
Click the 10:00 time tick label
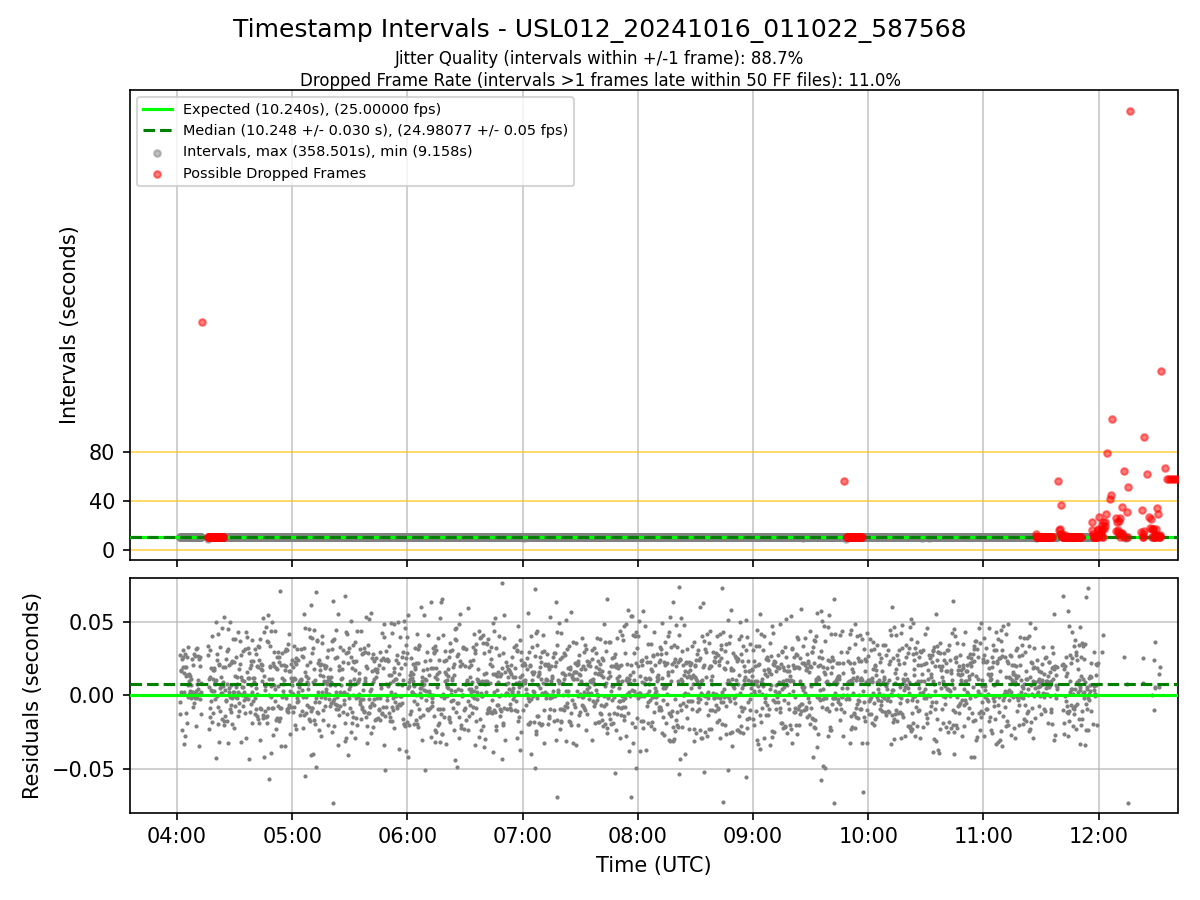[868, 834]
